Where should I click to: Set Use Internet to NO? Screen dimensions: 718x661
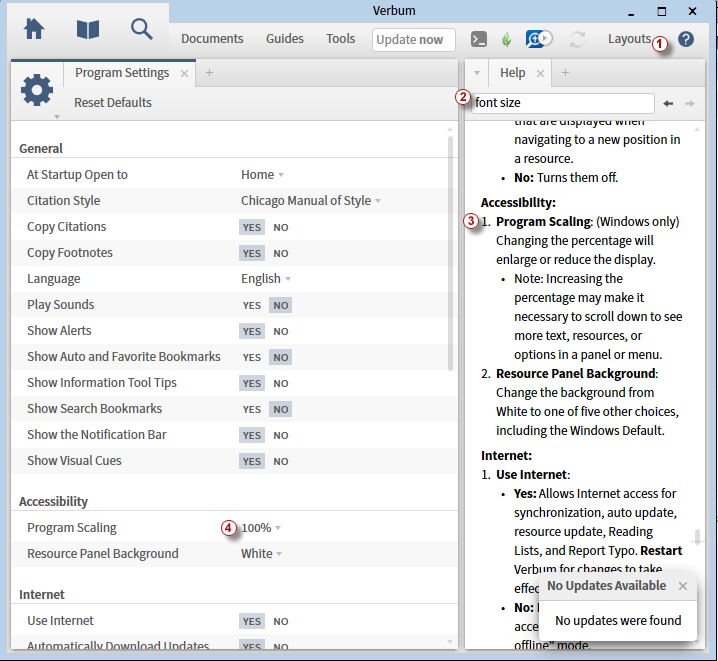tap(281, 622)
